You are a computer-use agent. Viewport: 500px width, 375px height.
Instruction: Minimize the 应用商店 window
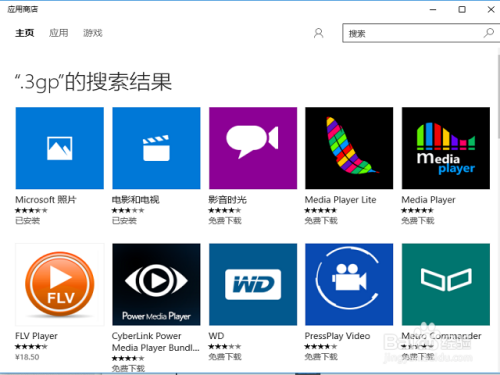[x=433, y=9]
